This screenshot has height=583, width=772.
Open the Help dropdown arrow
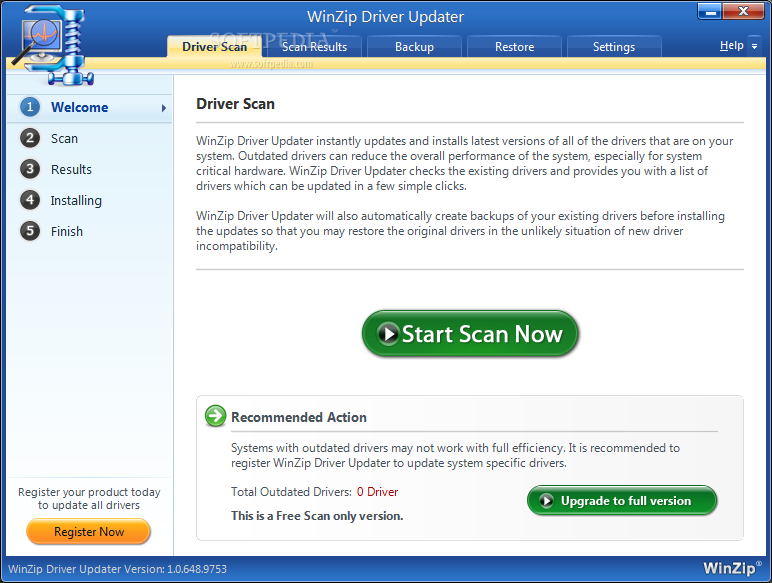(754, 46)
